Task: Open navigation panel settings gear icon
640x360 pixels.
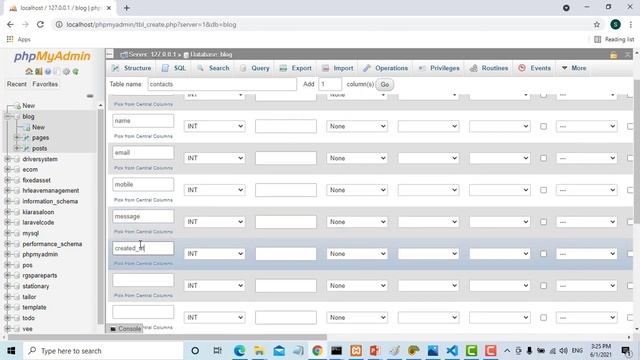Action: [66, 71]
